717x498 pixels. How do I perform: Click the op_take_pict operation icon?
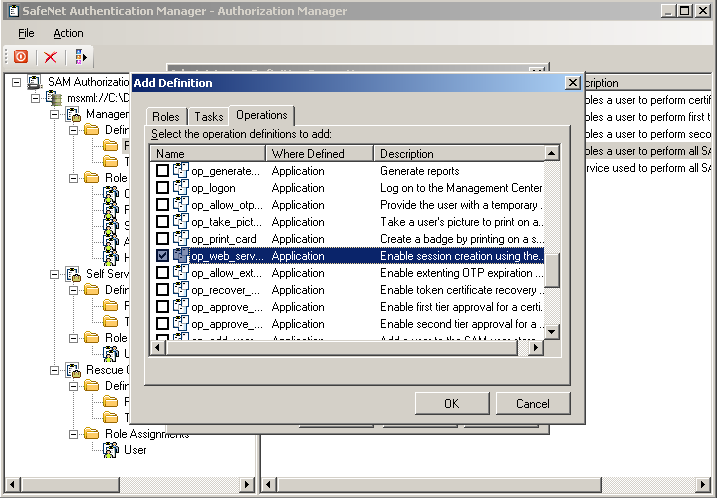[x=181, y=221]
